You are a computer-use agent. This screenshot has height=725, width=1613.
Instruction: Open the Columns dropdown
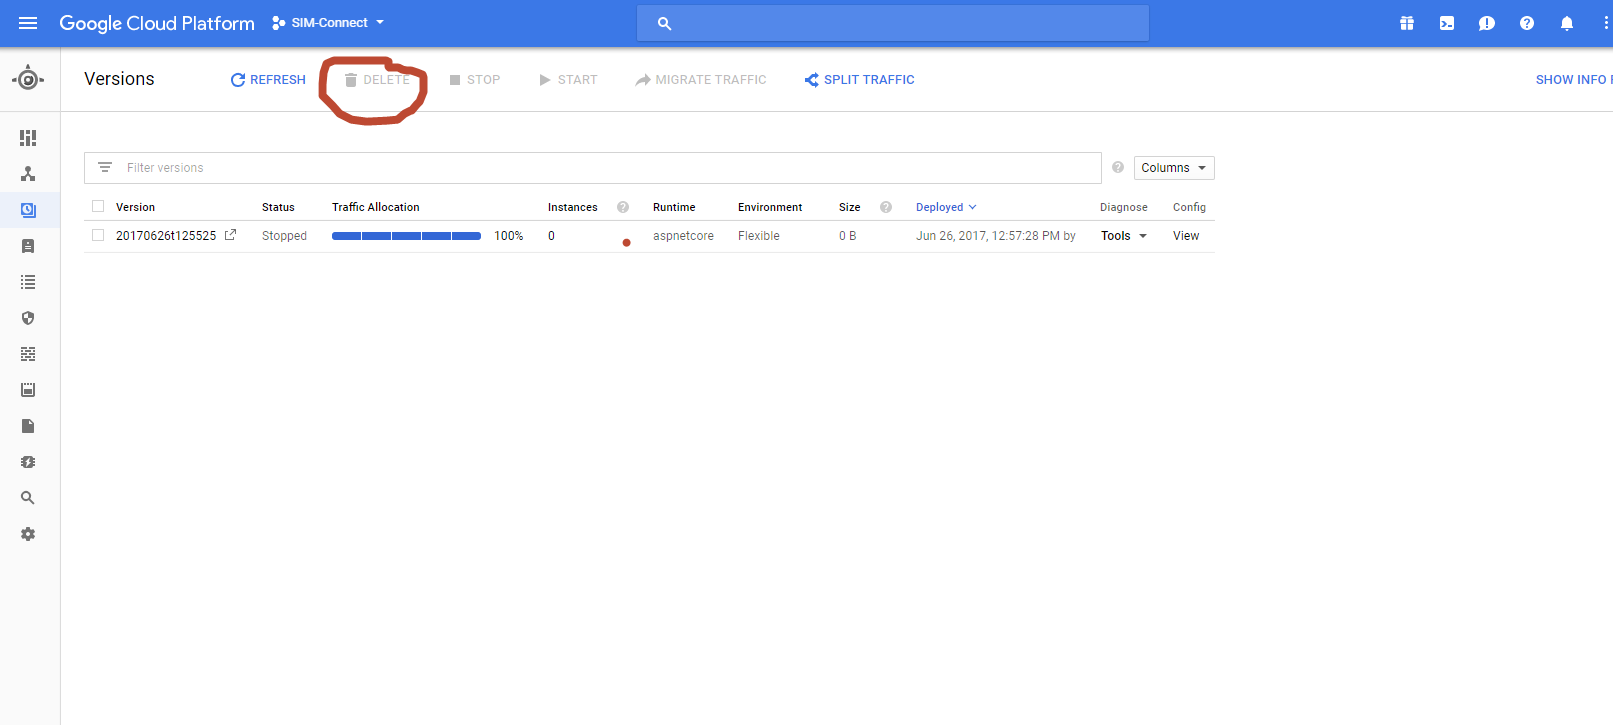[x=1174, y=168]
